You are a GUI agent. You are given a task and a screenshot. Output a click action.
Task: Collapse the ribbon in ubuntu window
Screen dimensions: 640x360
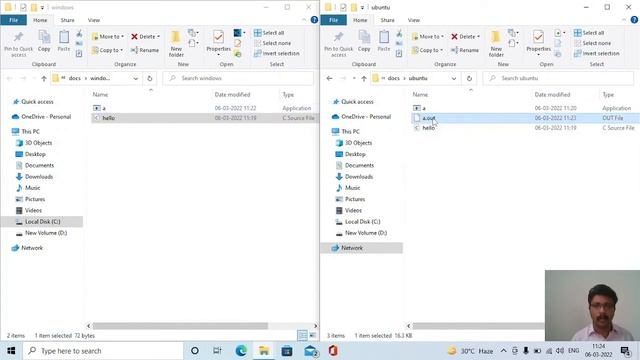pos(624,20)
